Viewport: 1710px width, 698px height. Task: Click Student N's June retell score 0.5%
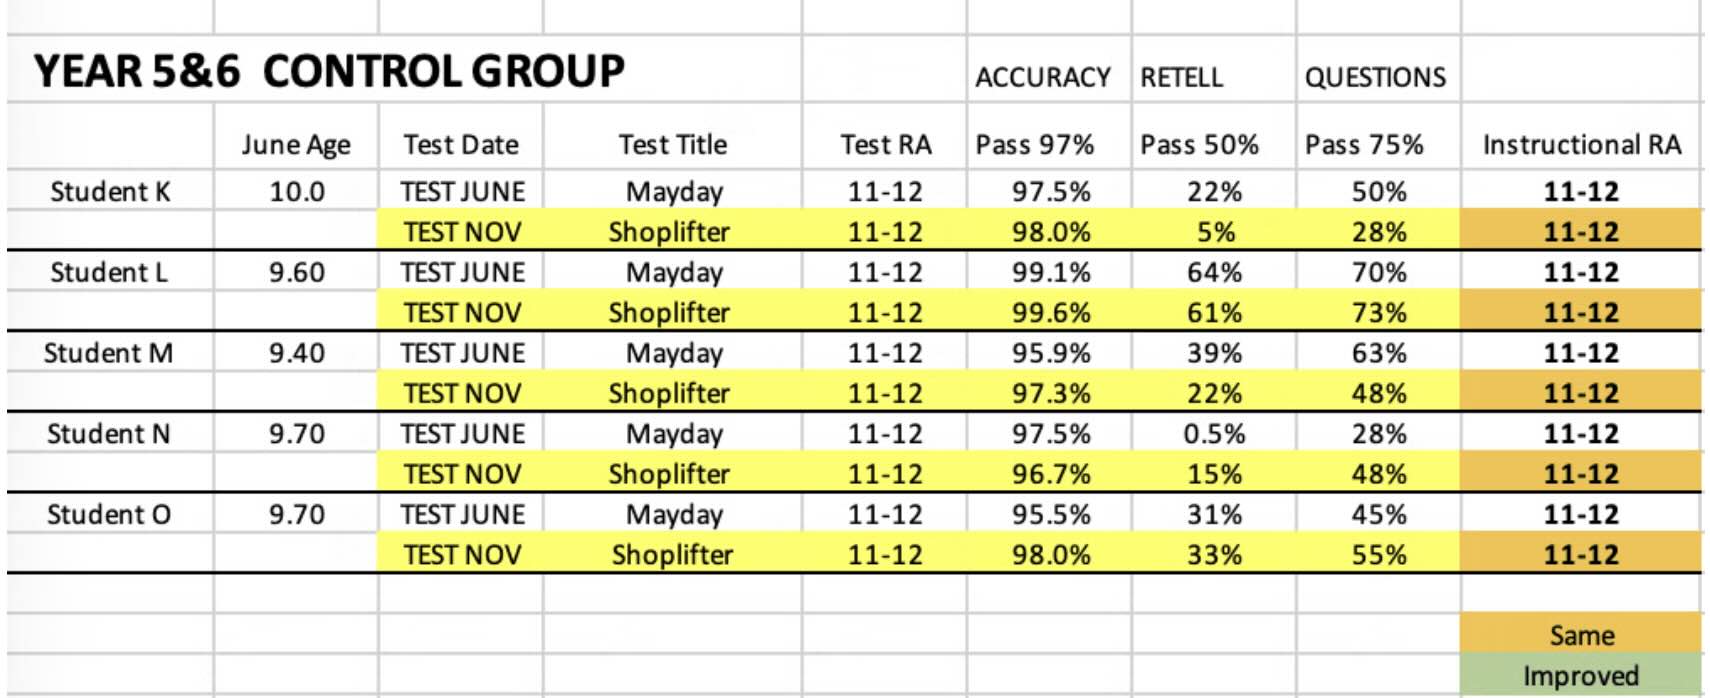[1214, 434]
